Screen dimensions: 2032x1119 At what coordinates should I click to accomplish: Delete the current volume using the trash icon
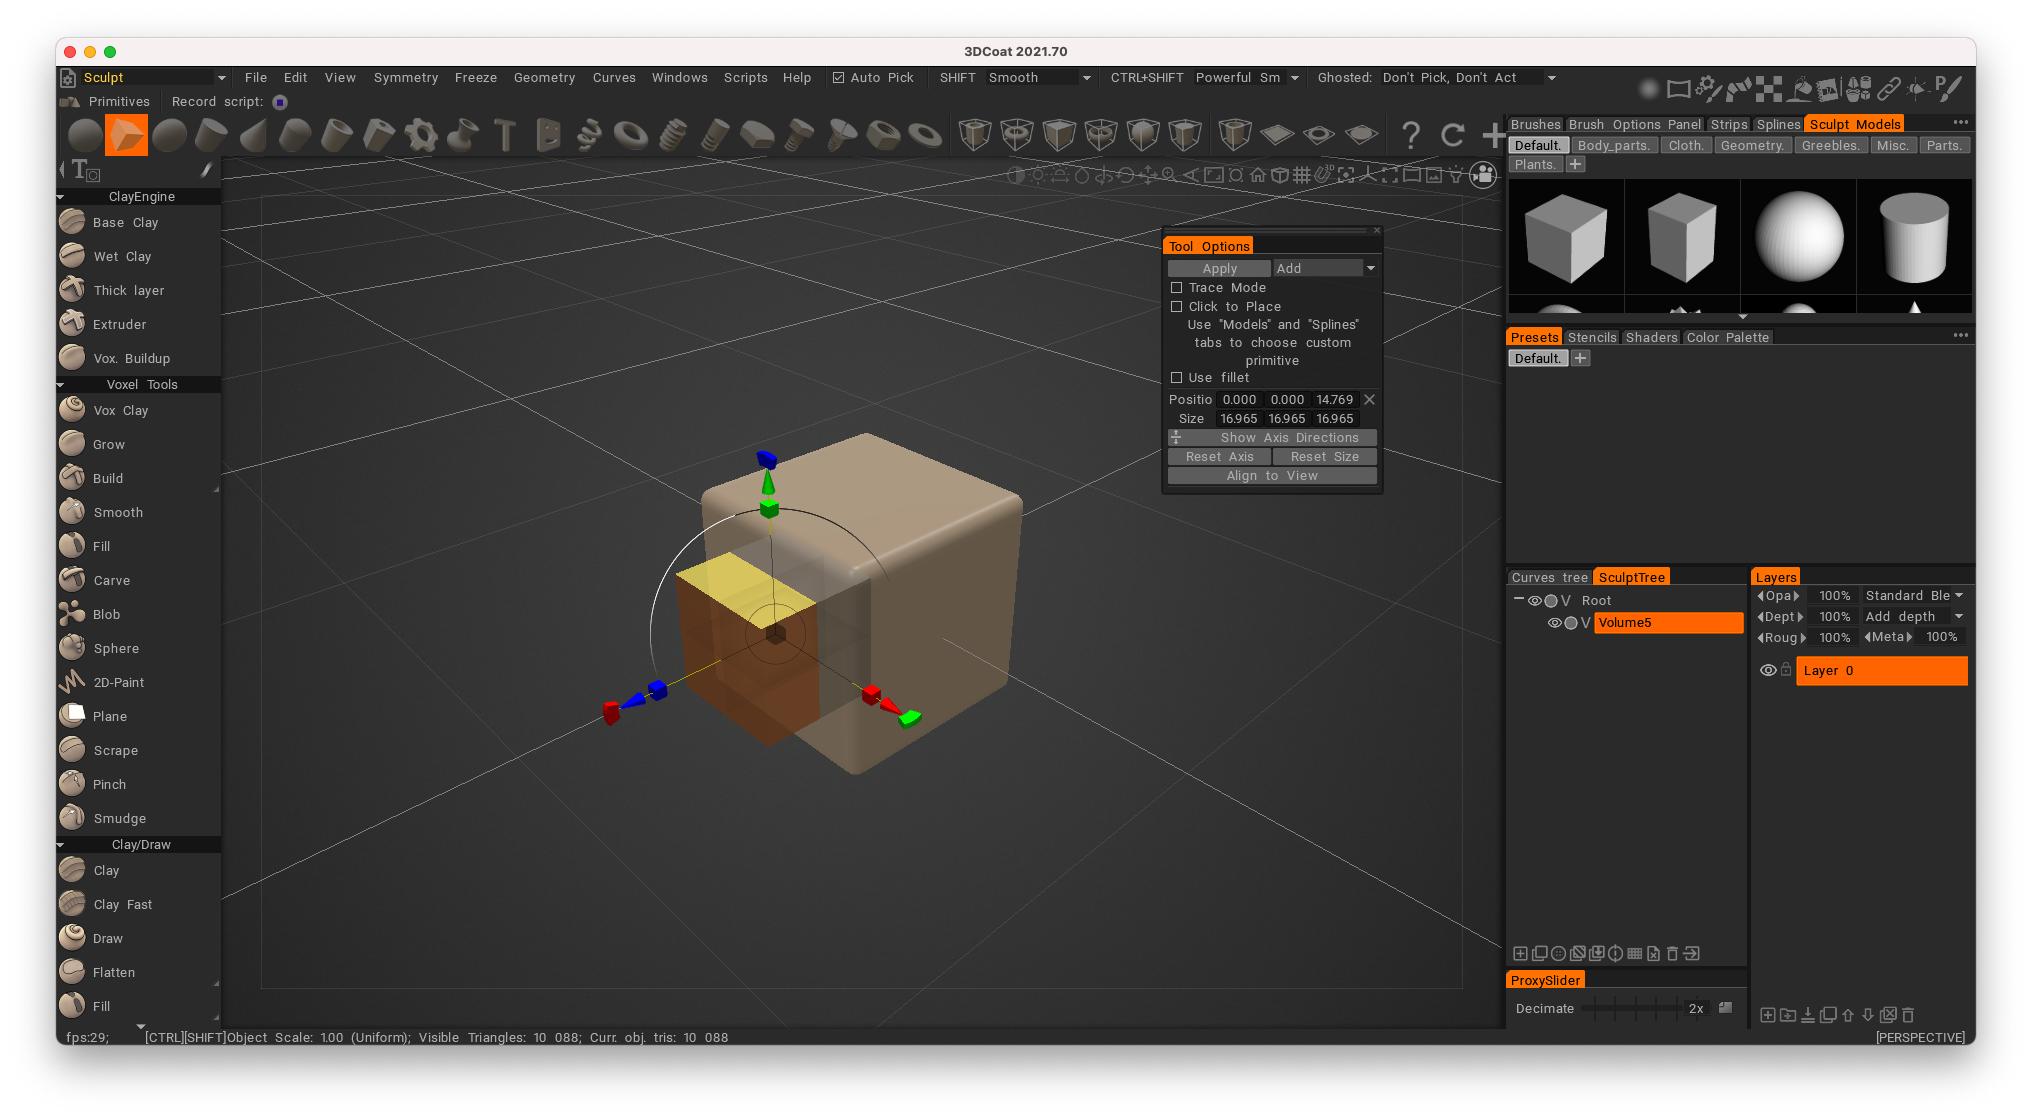[x=1672, y=953]
